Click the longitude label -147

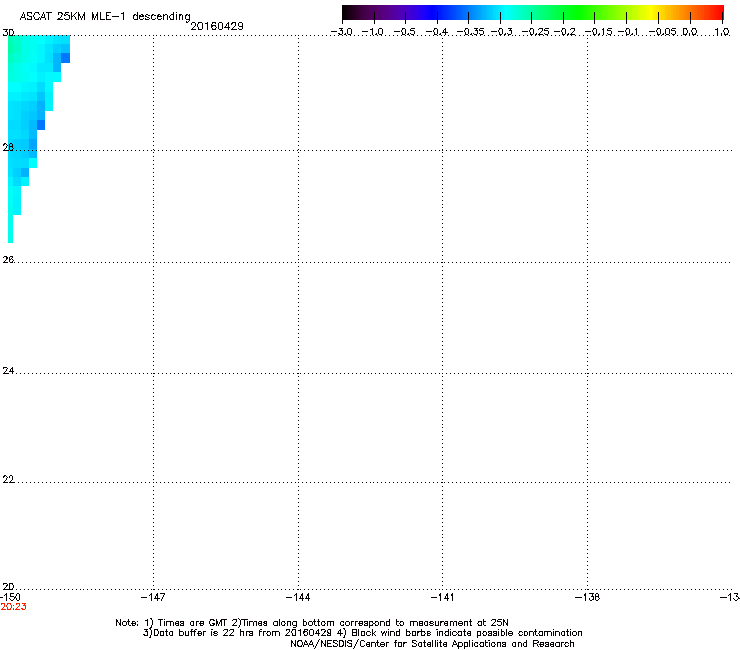153,598
